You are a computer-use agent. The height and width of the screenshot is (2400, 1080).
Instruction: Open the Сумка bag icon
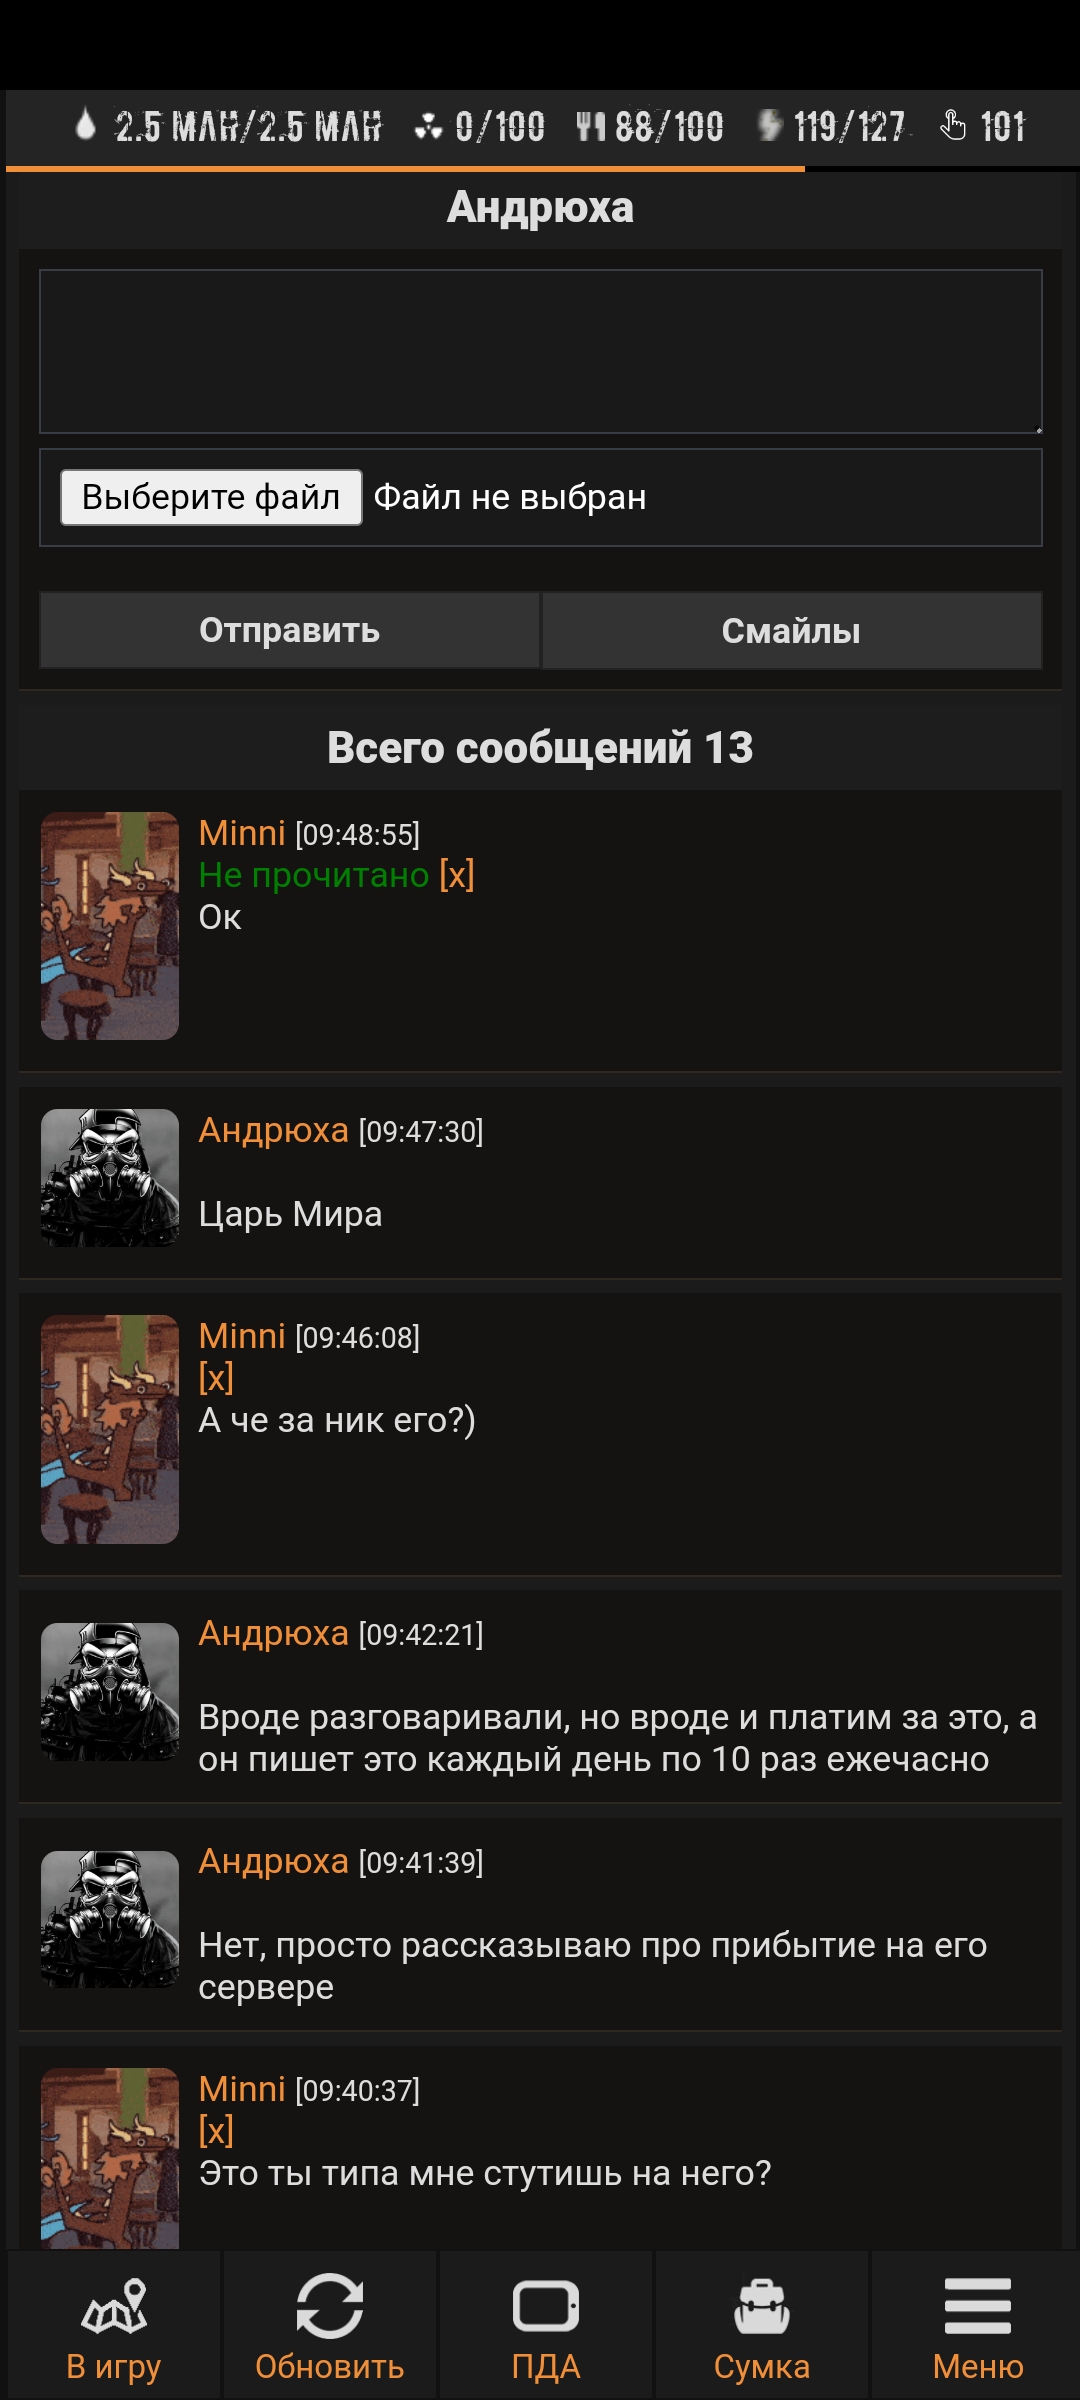pyautogui.click(x=762, y=2306)
